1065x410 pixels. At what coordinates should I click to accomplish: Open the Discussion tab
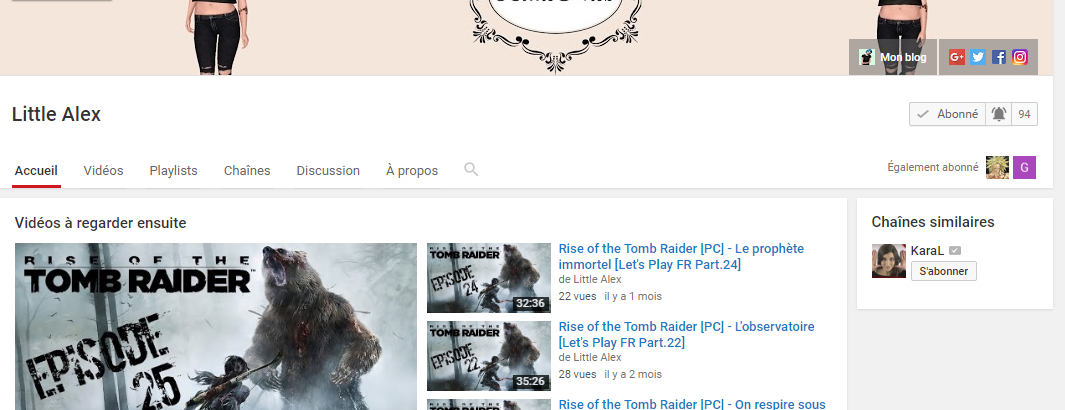[328, 170]
